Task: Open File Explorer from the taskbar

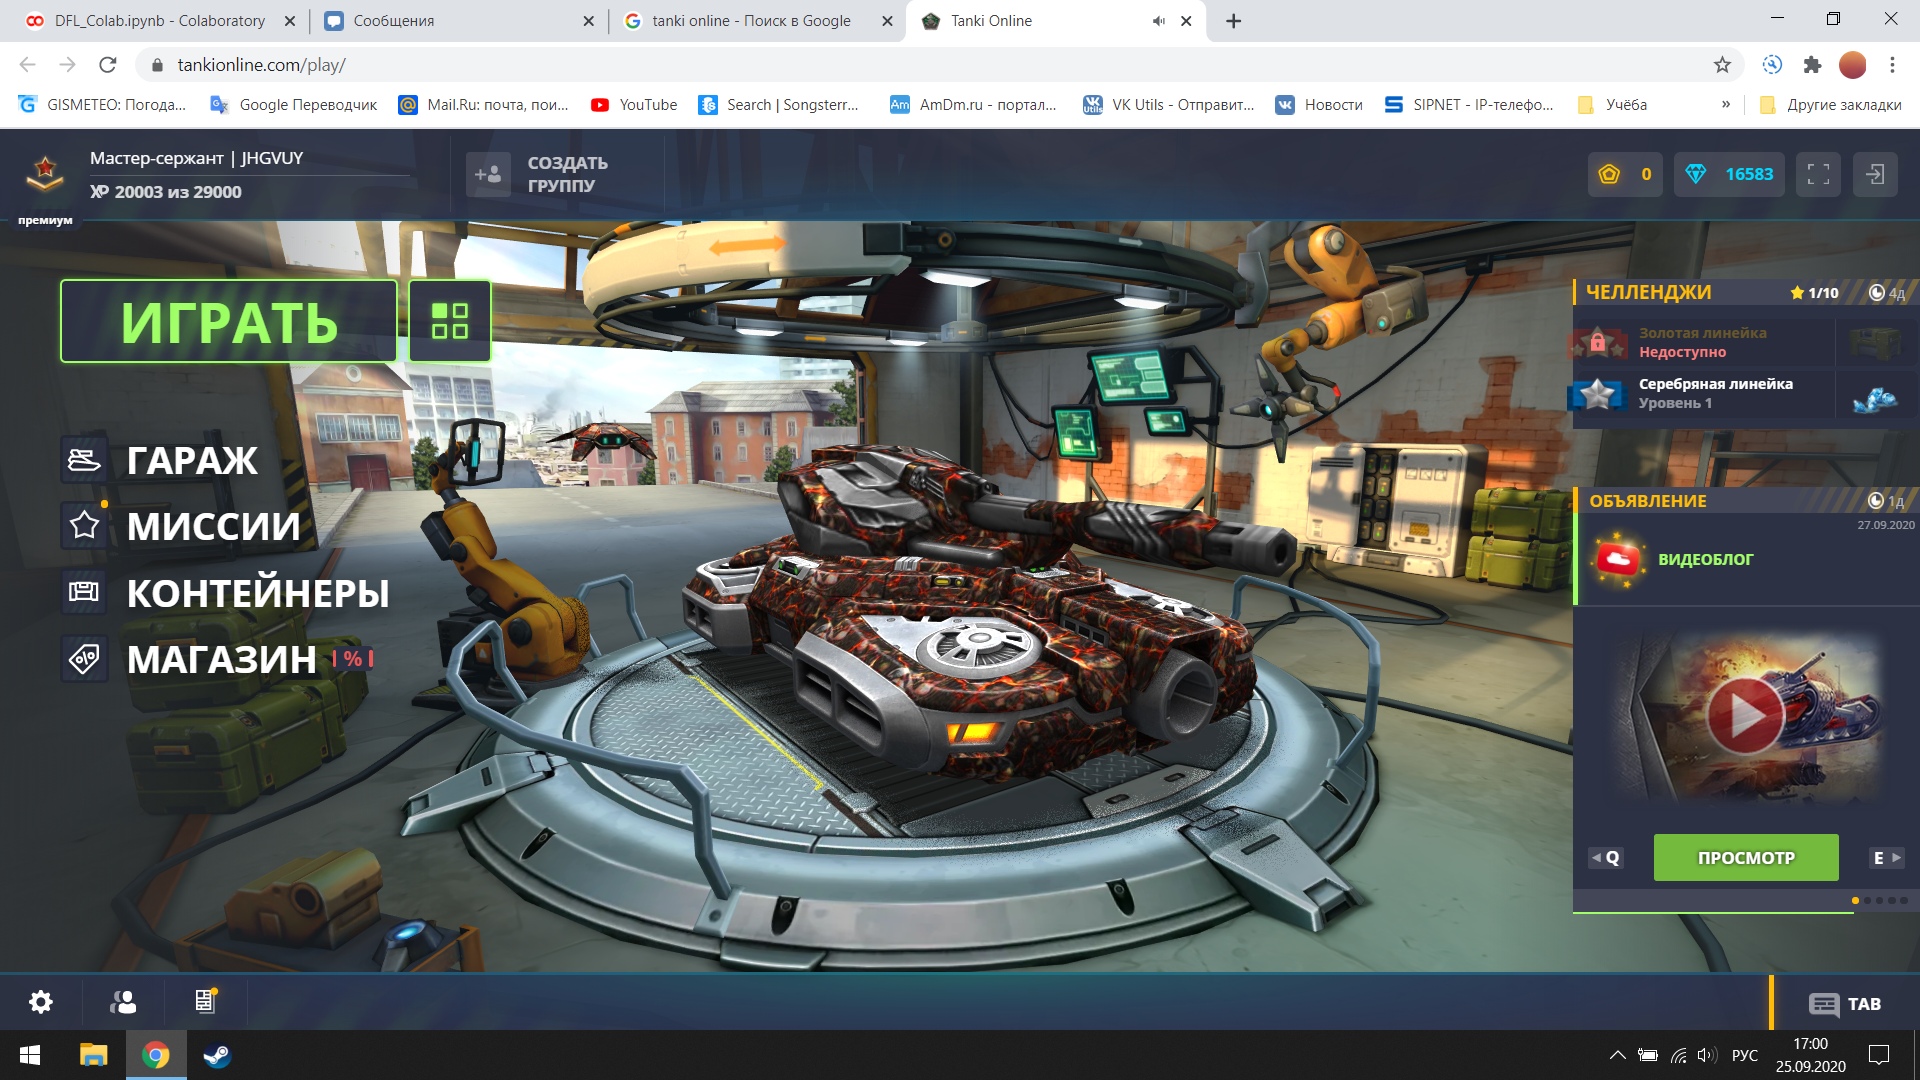Action: [x=93, y=1055]
